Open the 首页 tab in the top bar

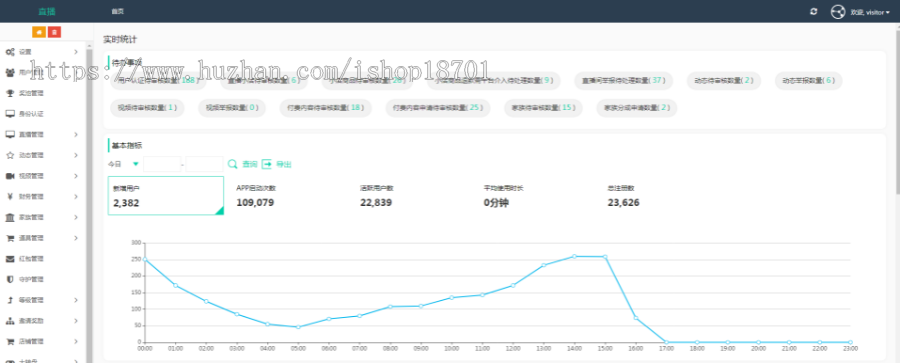click(118, 11)
